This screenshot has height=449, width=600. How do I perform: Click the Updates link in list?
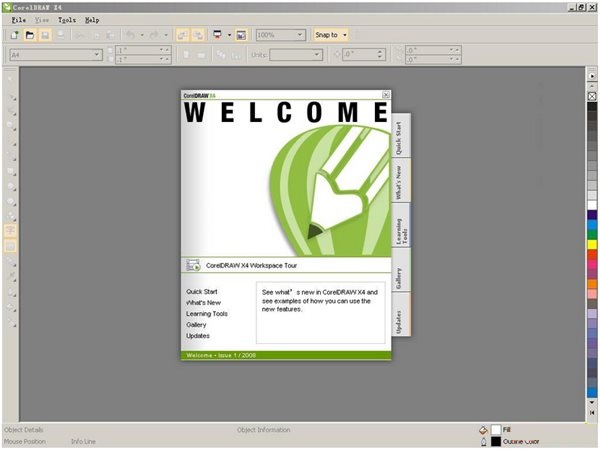[x=198, y=336]
